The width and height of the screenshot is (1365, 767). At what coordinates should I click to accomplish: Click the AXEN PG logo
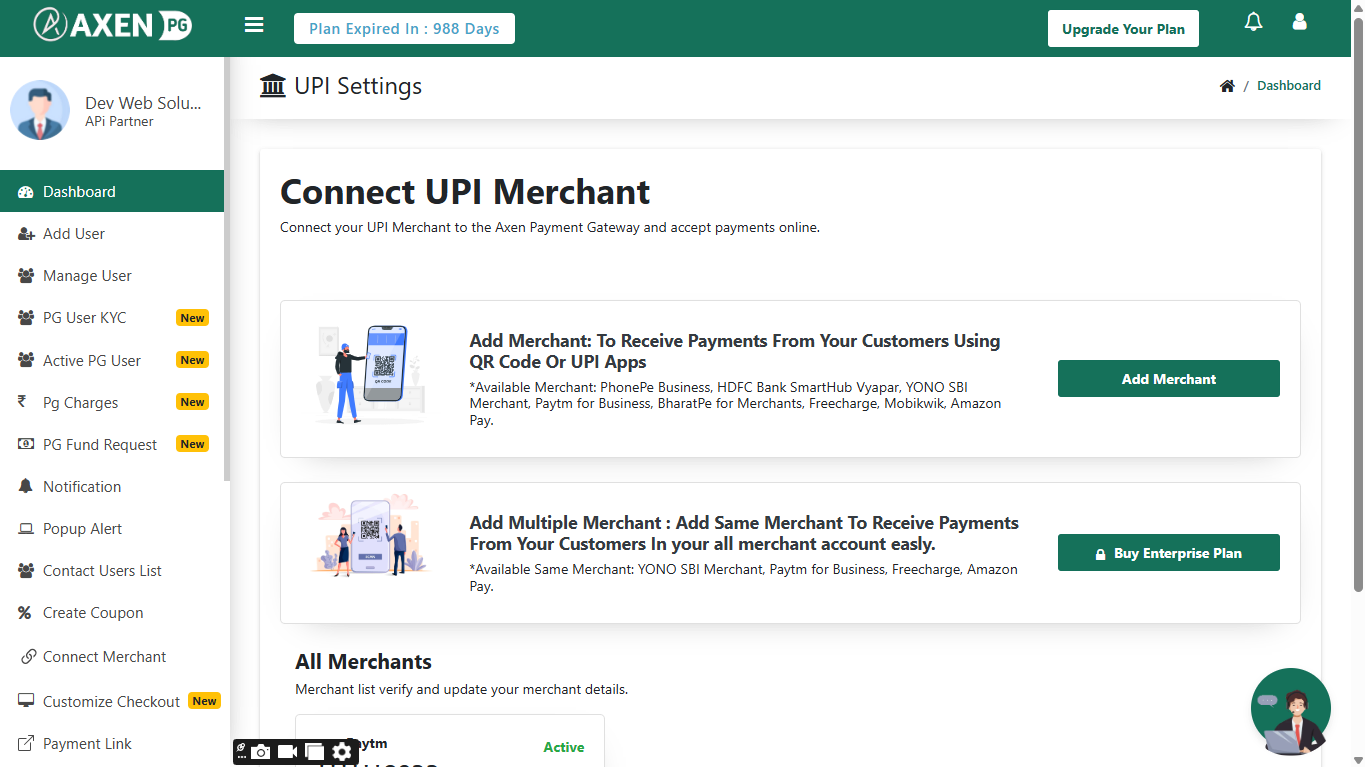click(112, 25)
